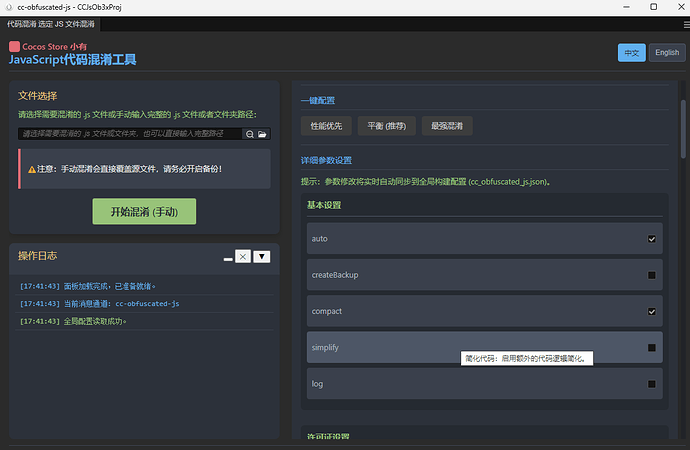
Task: Click the 操作日志 panel title
Action: (x=37, y=256)
